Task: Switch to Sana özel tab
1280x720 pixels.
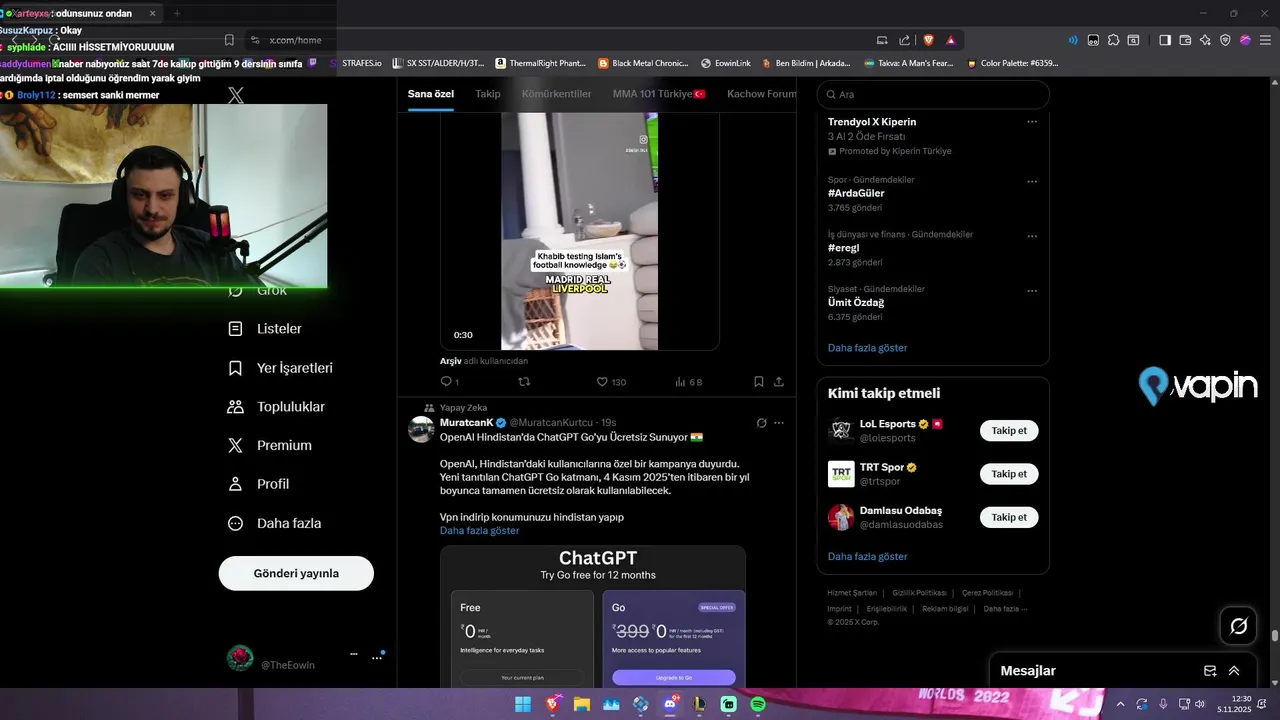Action: coord(431,94)
